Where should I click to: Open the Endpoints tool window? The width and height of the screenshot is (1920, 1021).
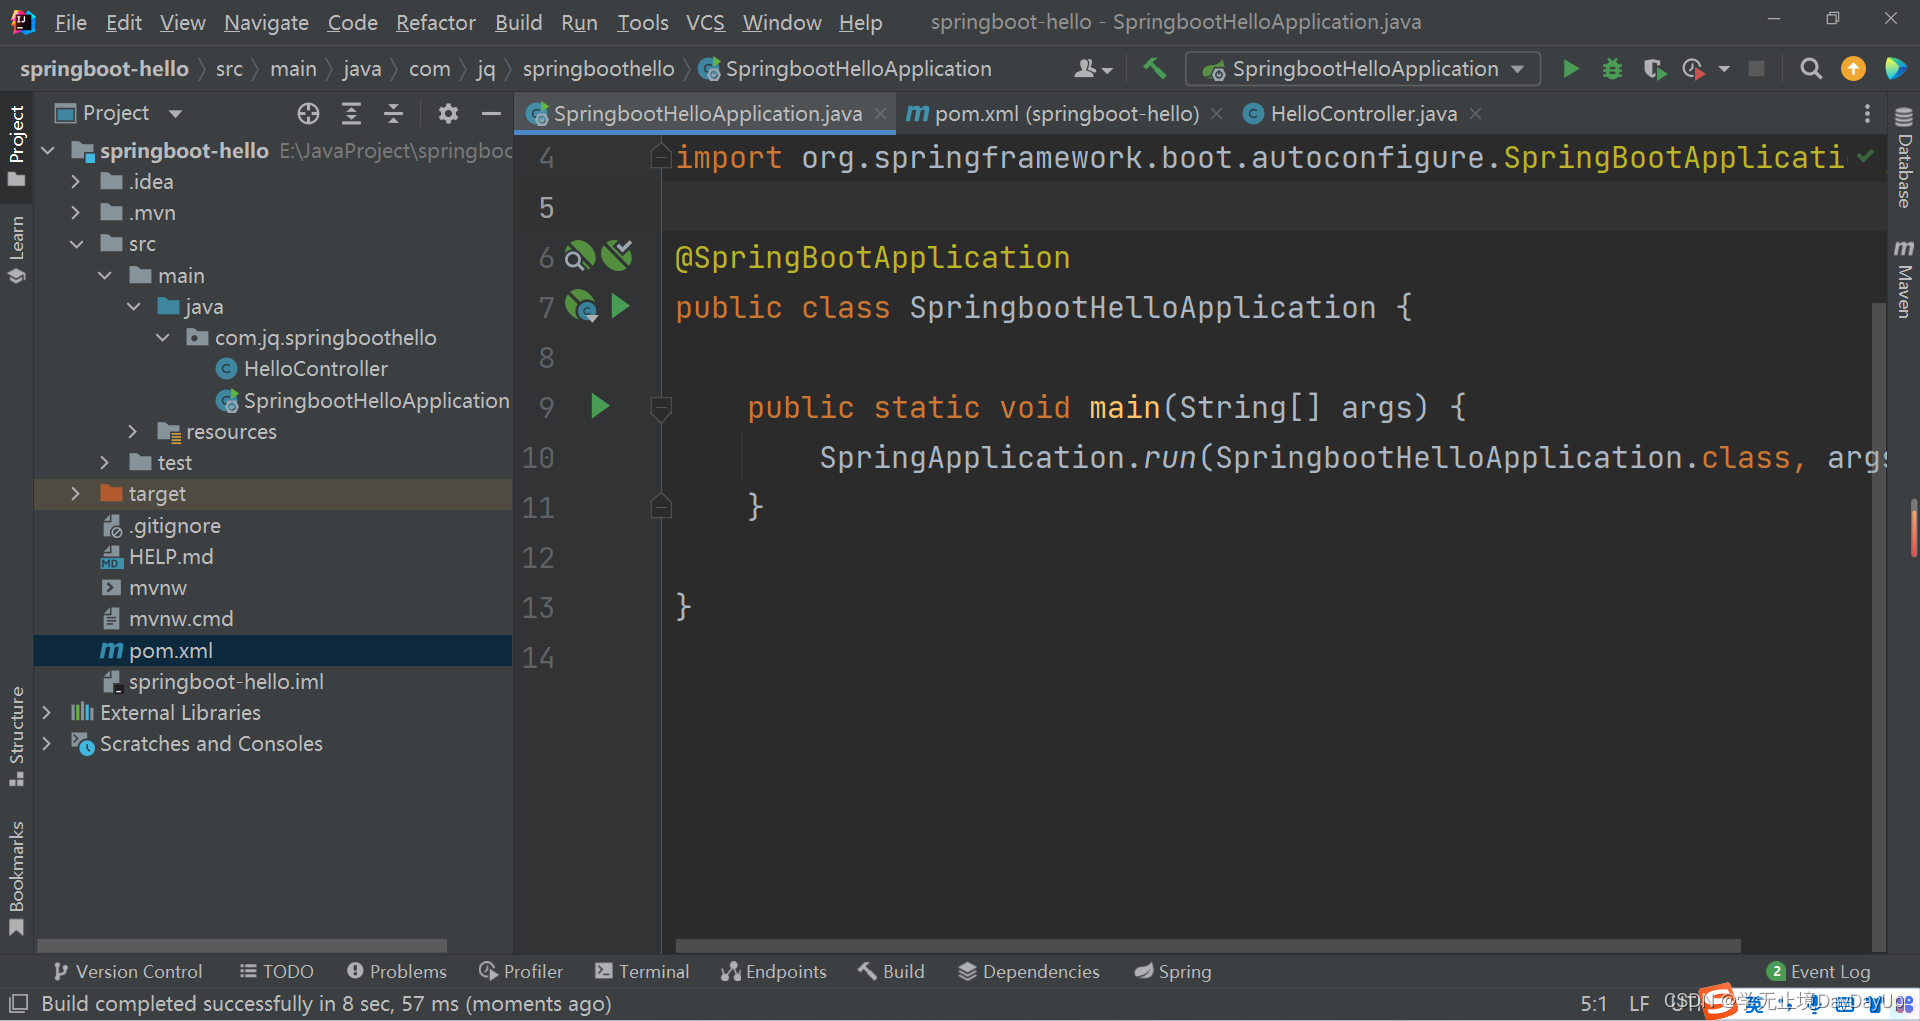[x=774, y=971]
